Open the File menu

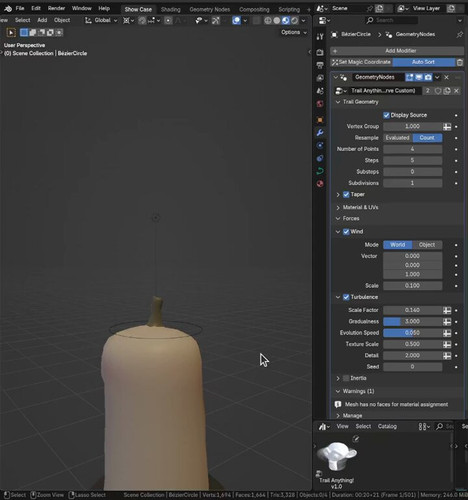pos(20,8)
